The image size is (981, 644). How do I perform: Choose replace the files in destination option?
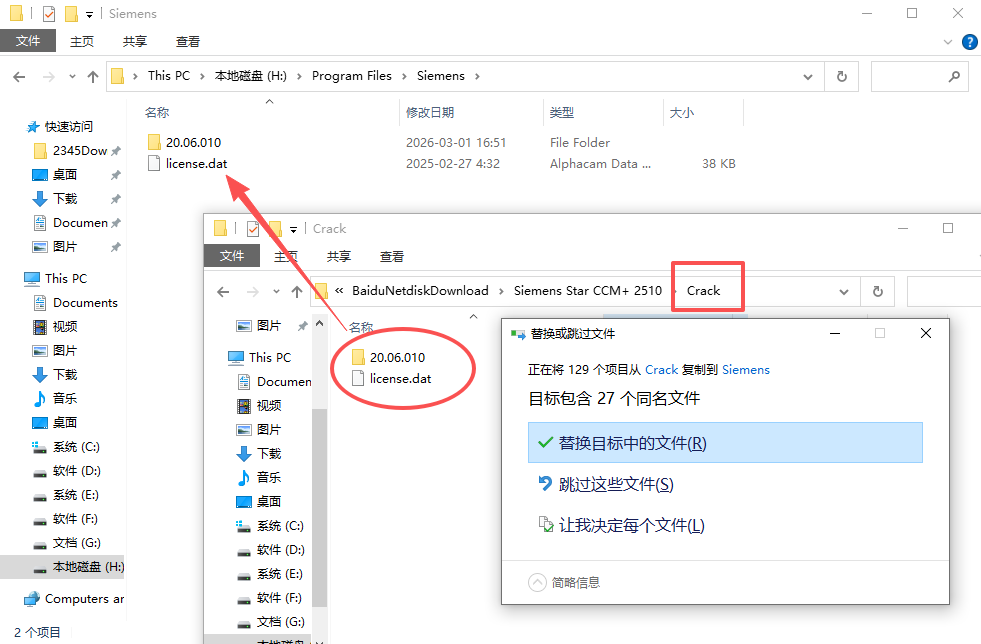coord(631,443)
